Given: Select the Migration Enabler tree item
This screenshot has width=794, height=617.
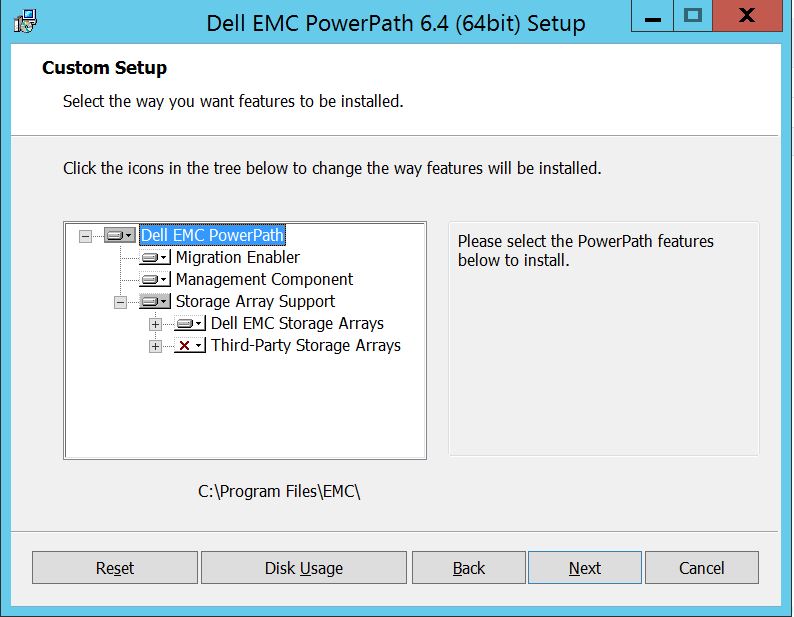Looking at the screenshot, I should pyautogui.click(x=237, y=258).
